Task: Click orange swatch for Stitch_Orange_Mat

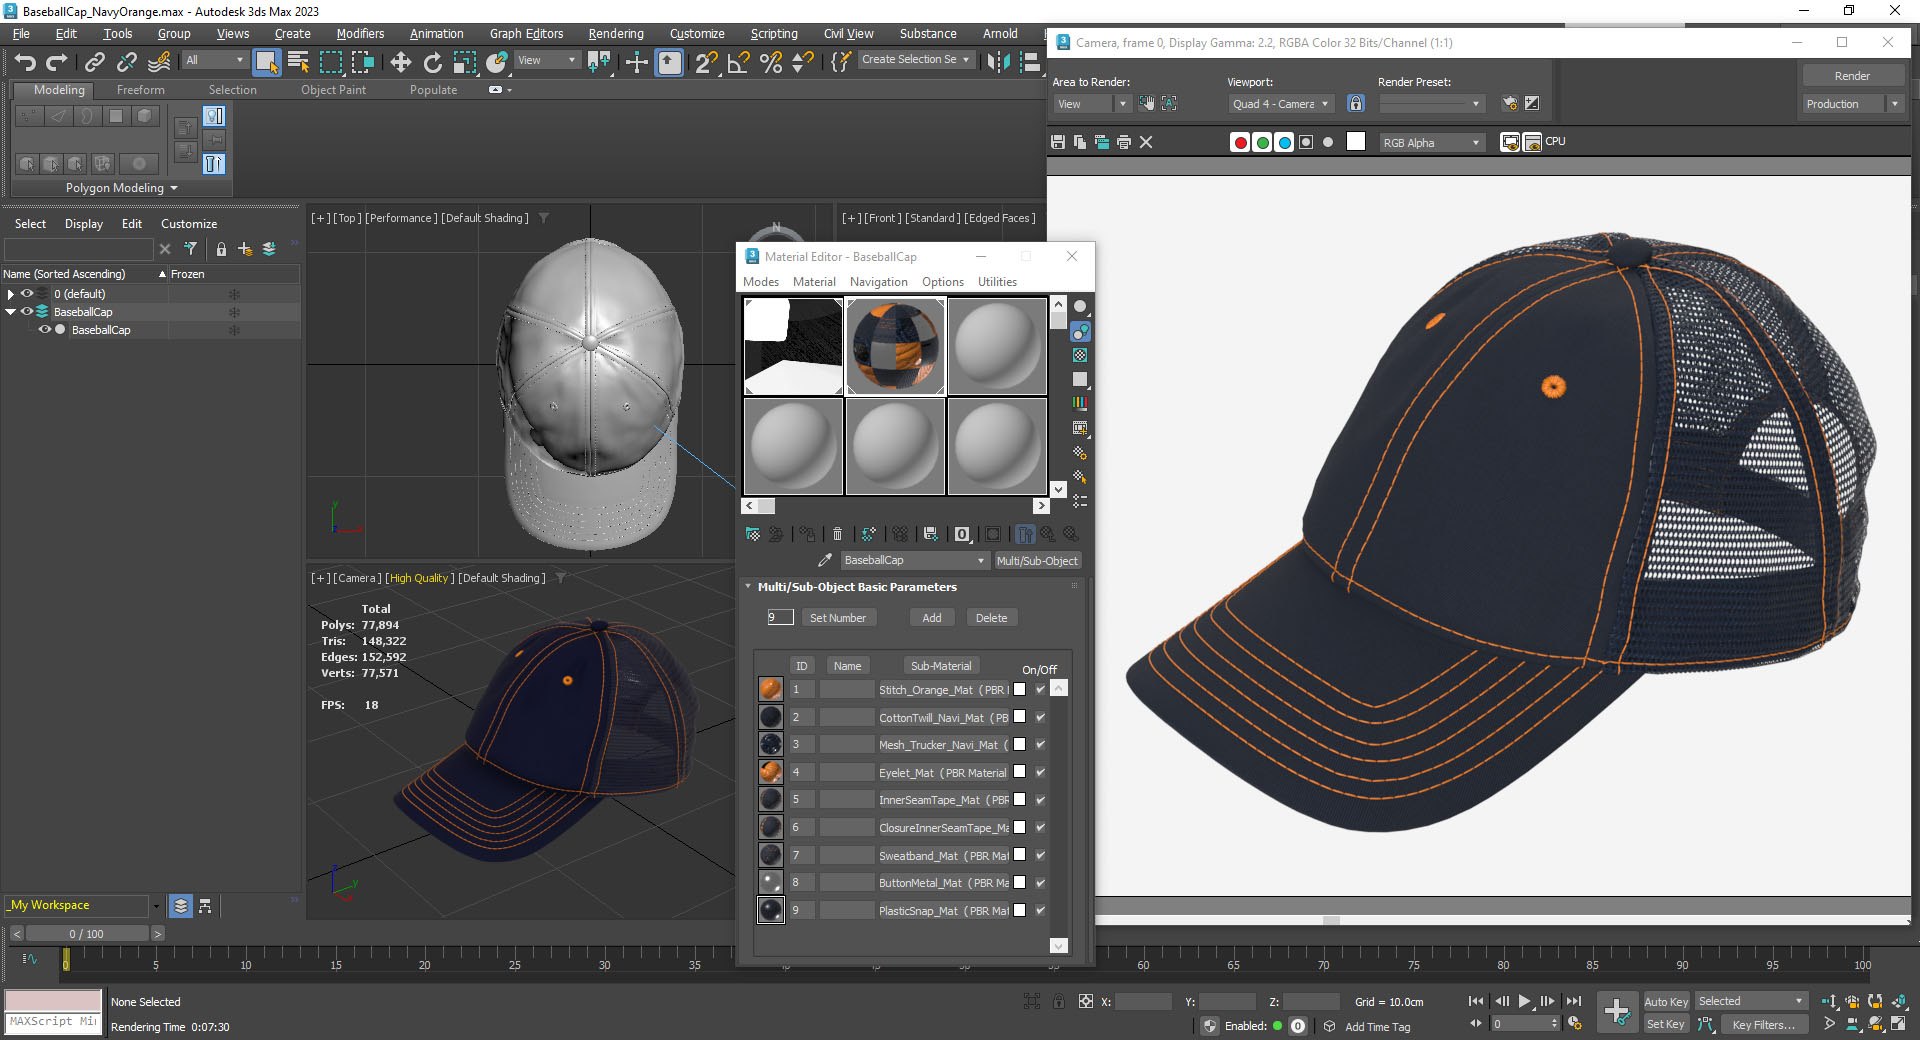Action: pos(770,689)
